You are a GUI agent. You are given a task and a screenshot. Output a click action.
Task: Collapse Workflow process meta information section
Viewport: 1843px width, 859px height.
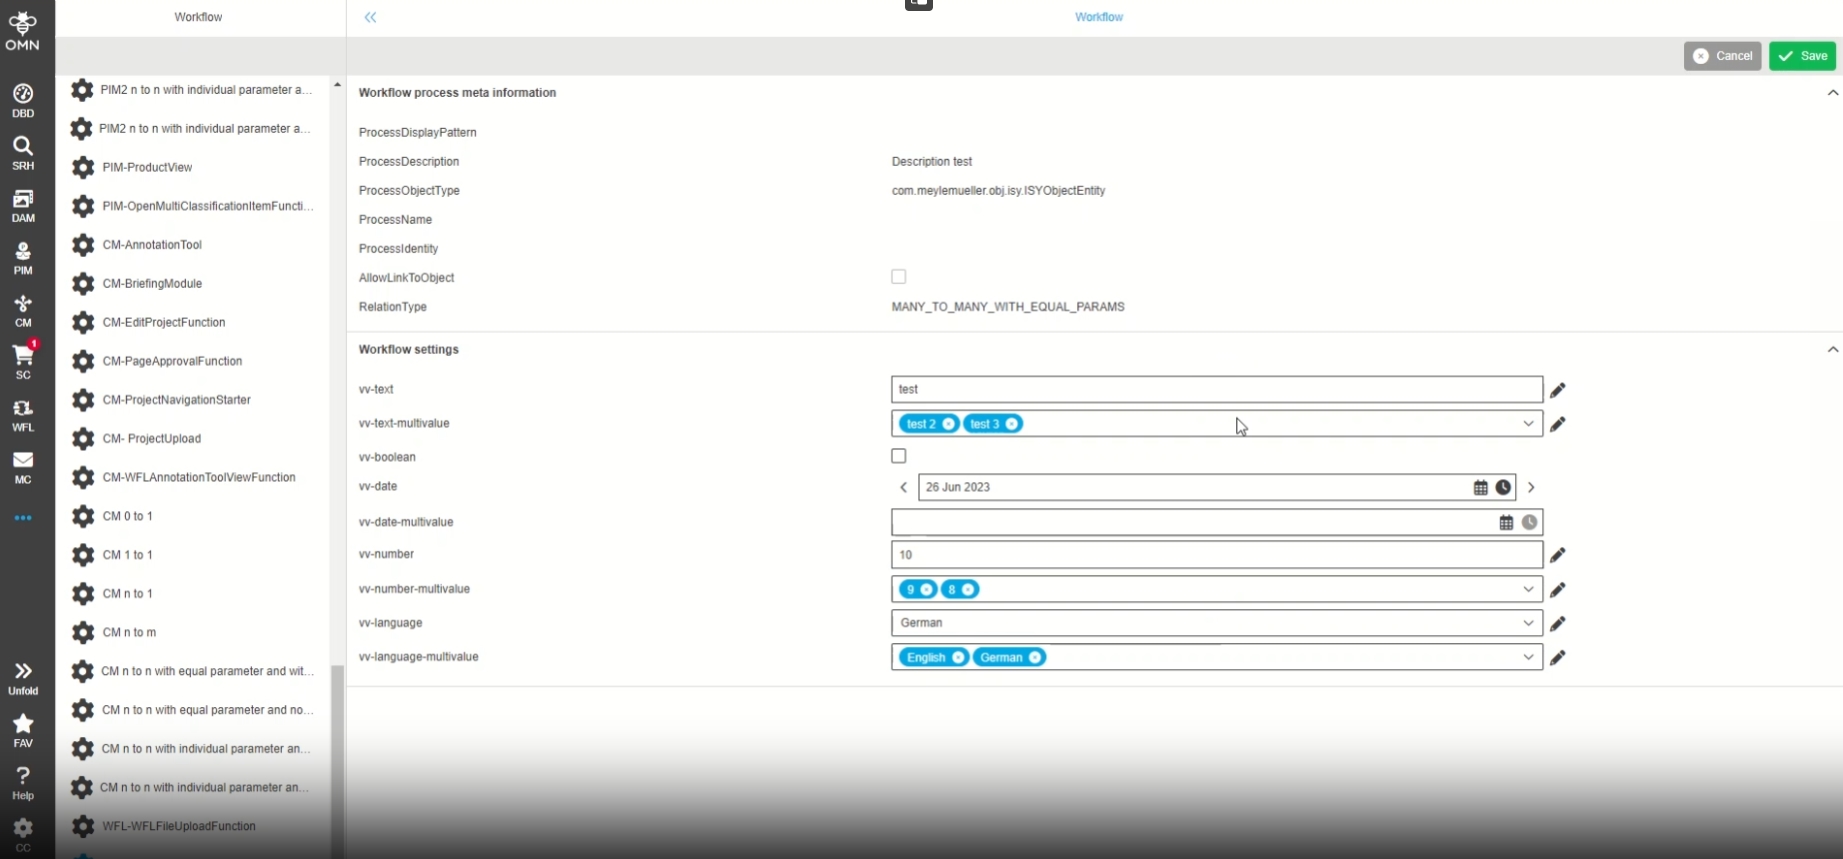point(1832,93)
